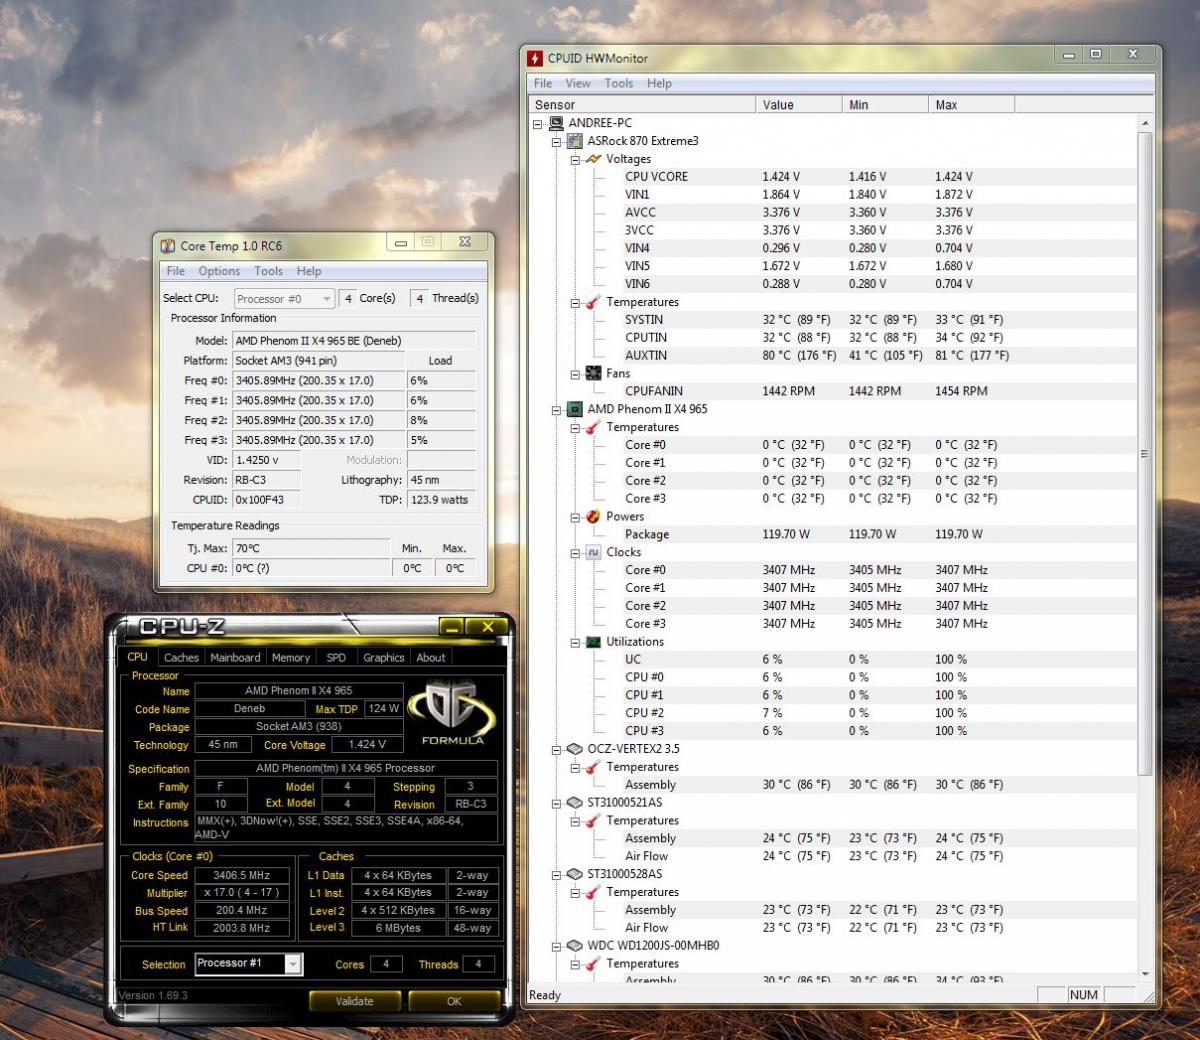Collapse the ASRock 870 Extreme3 node
Screen dimensions: 1200x1040
coord(557,142)
